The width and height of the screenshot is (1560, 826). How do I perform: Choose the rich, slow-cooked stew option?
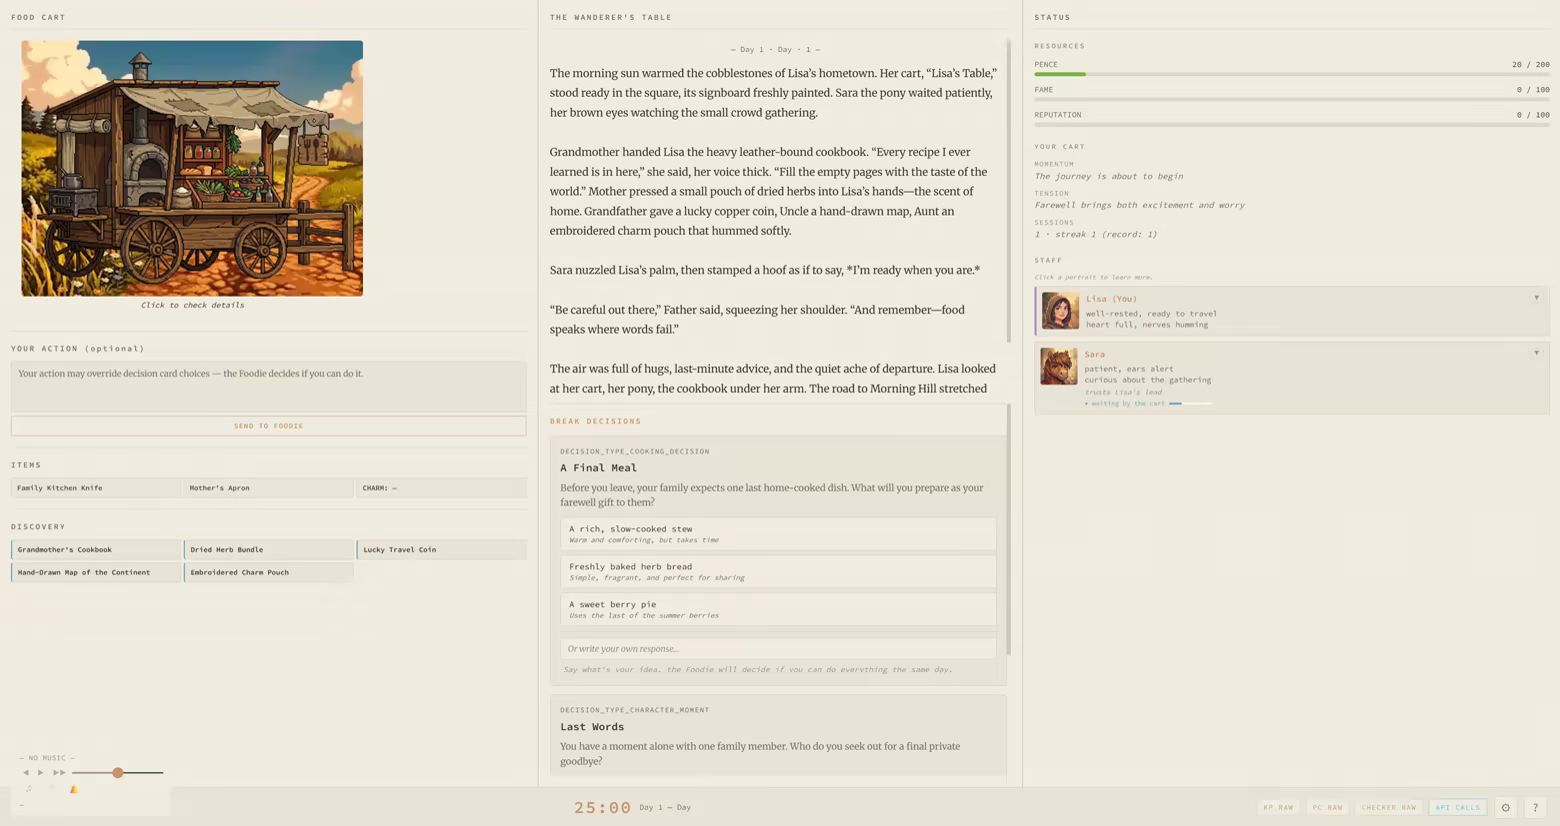[x=778, y=534]
